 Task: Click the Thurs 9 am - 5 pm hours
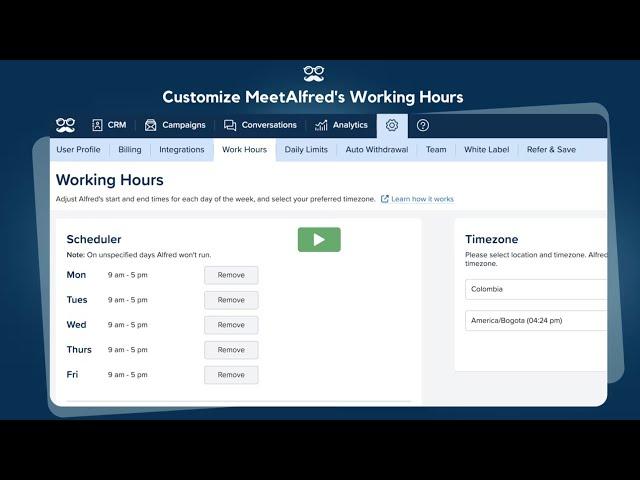[128, 350]
